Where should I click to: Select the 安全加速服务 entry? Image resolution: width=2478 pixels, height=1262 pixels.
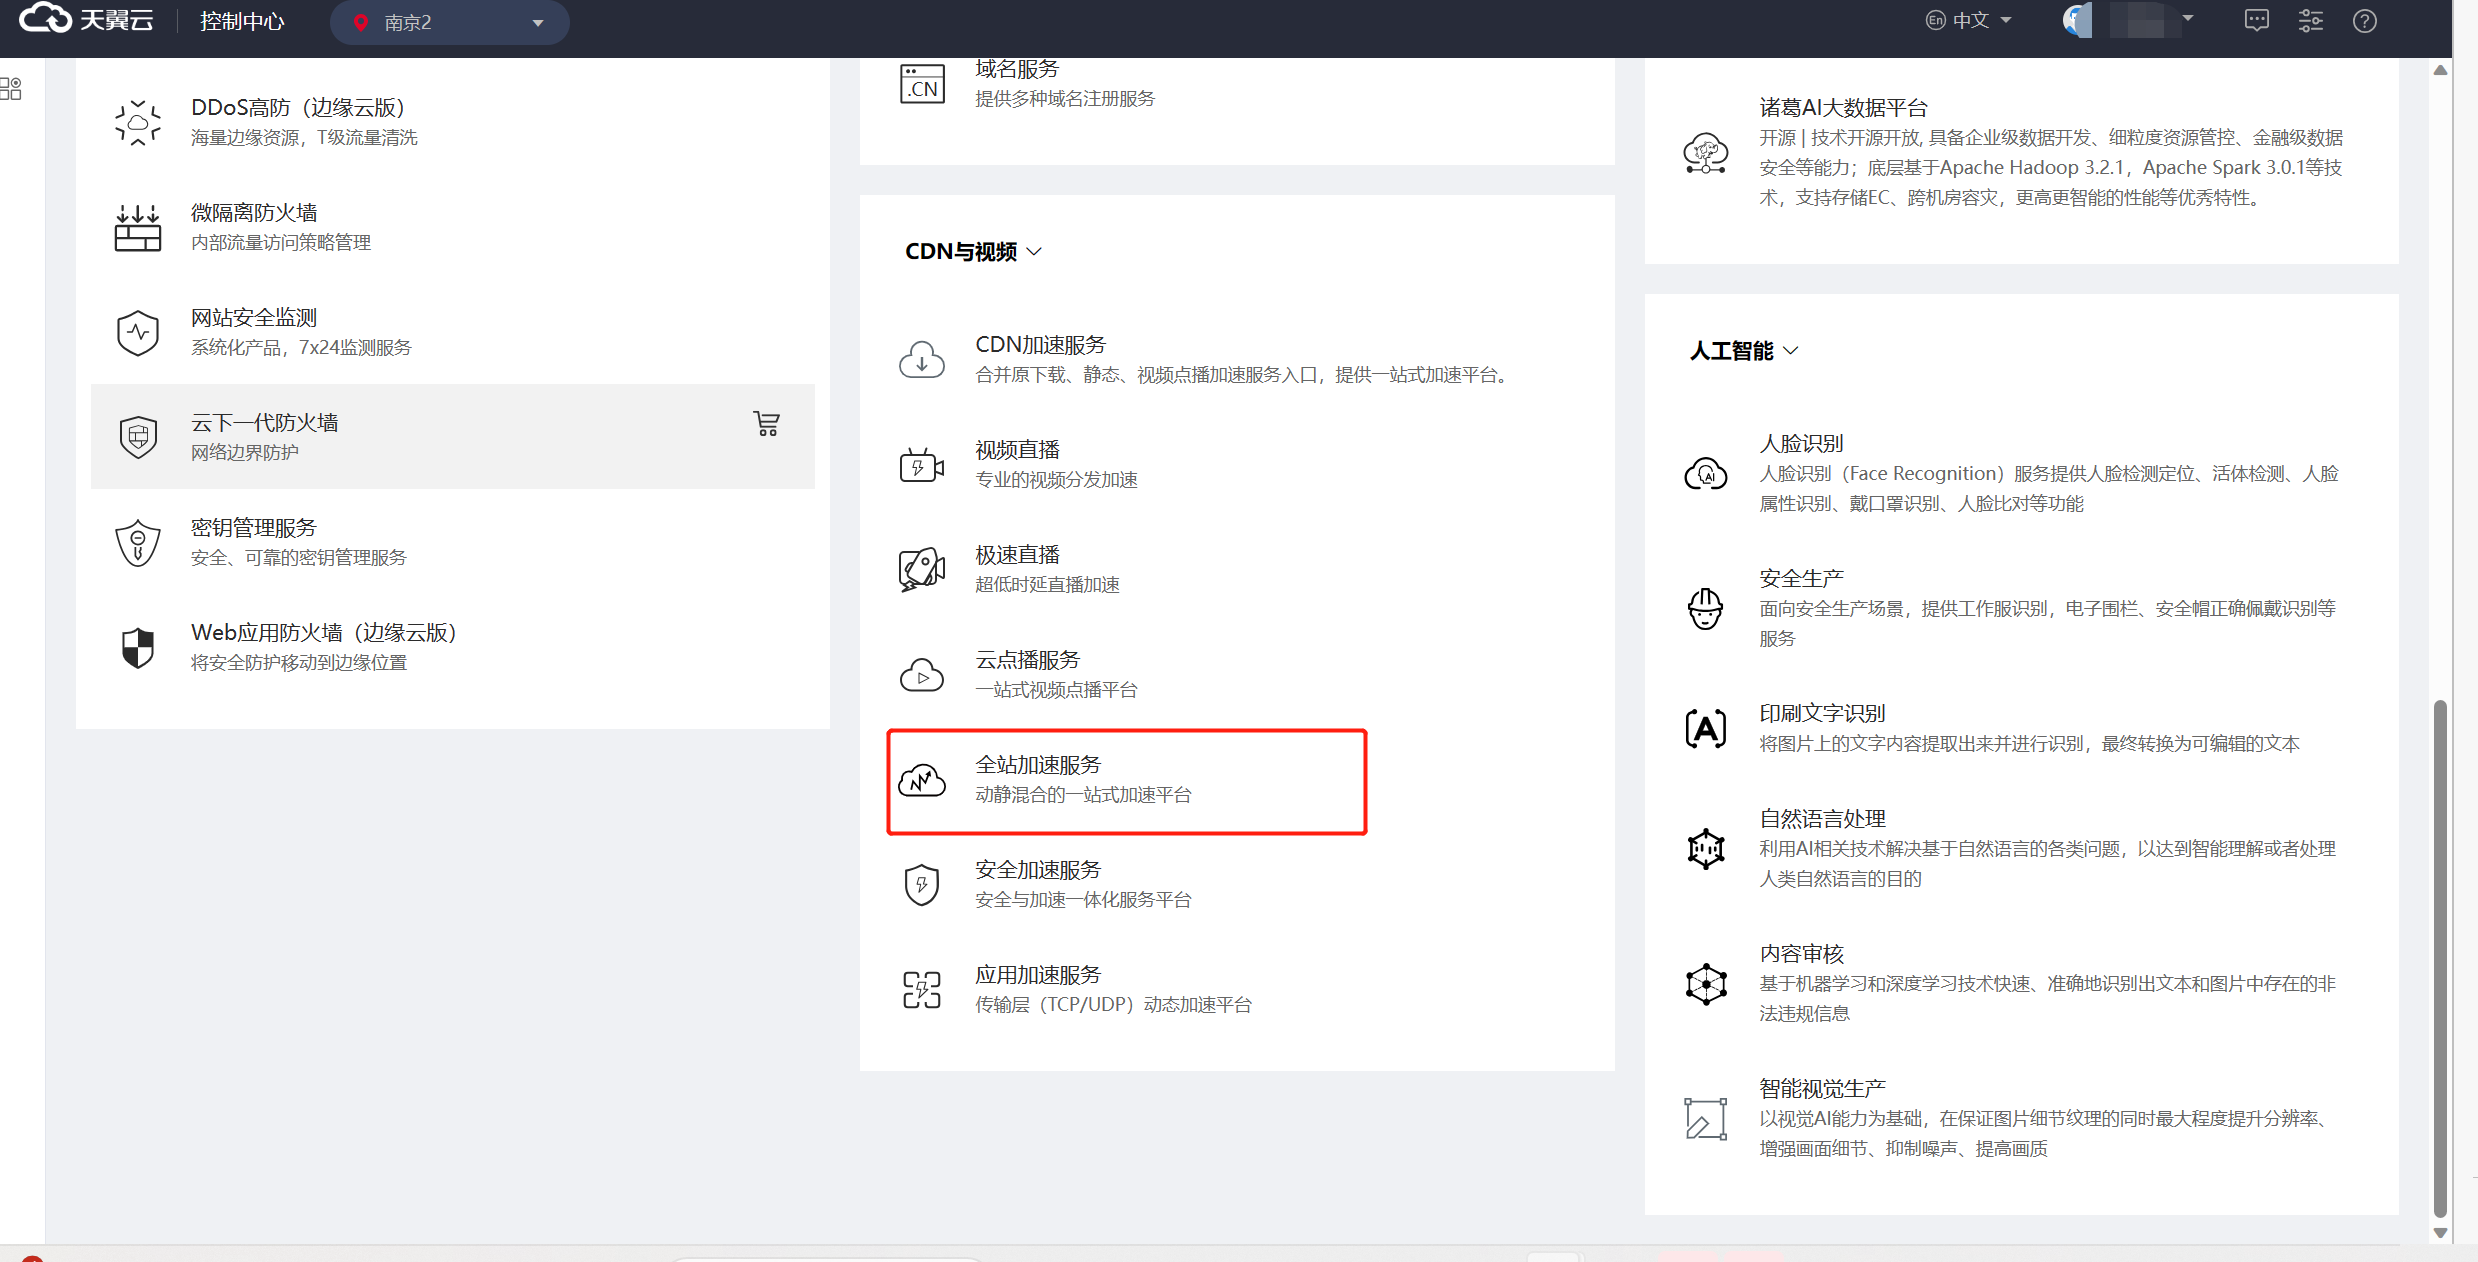pos(1038,870)
